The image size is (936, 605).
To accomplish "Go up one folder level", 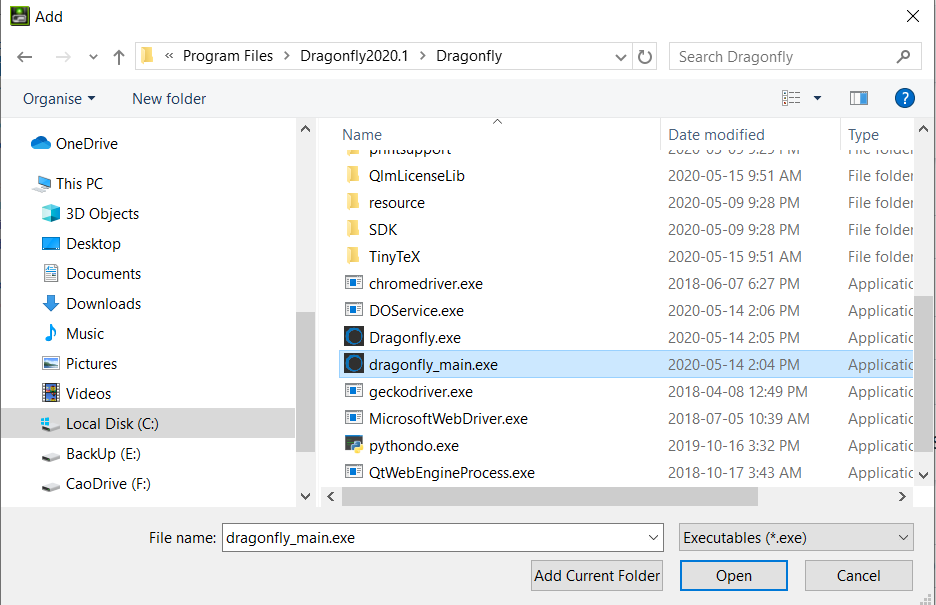I will (119, 57).
